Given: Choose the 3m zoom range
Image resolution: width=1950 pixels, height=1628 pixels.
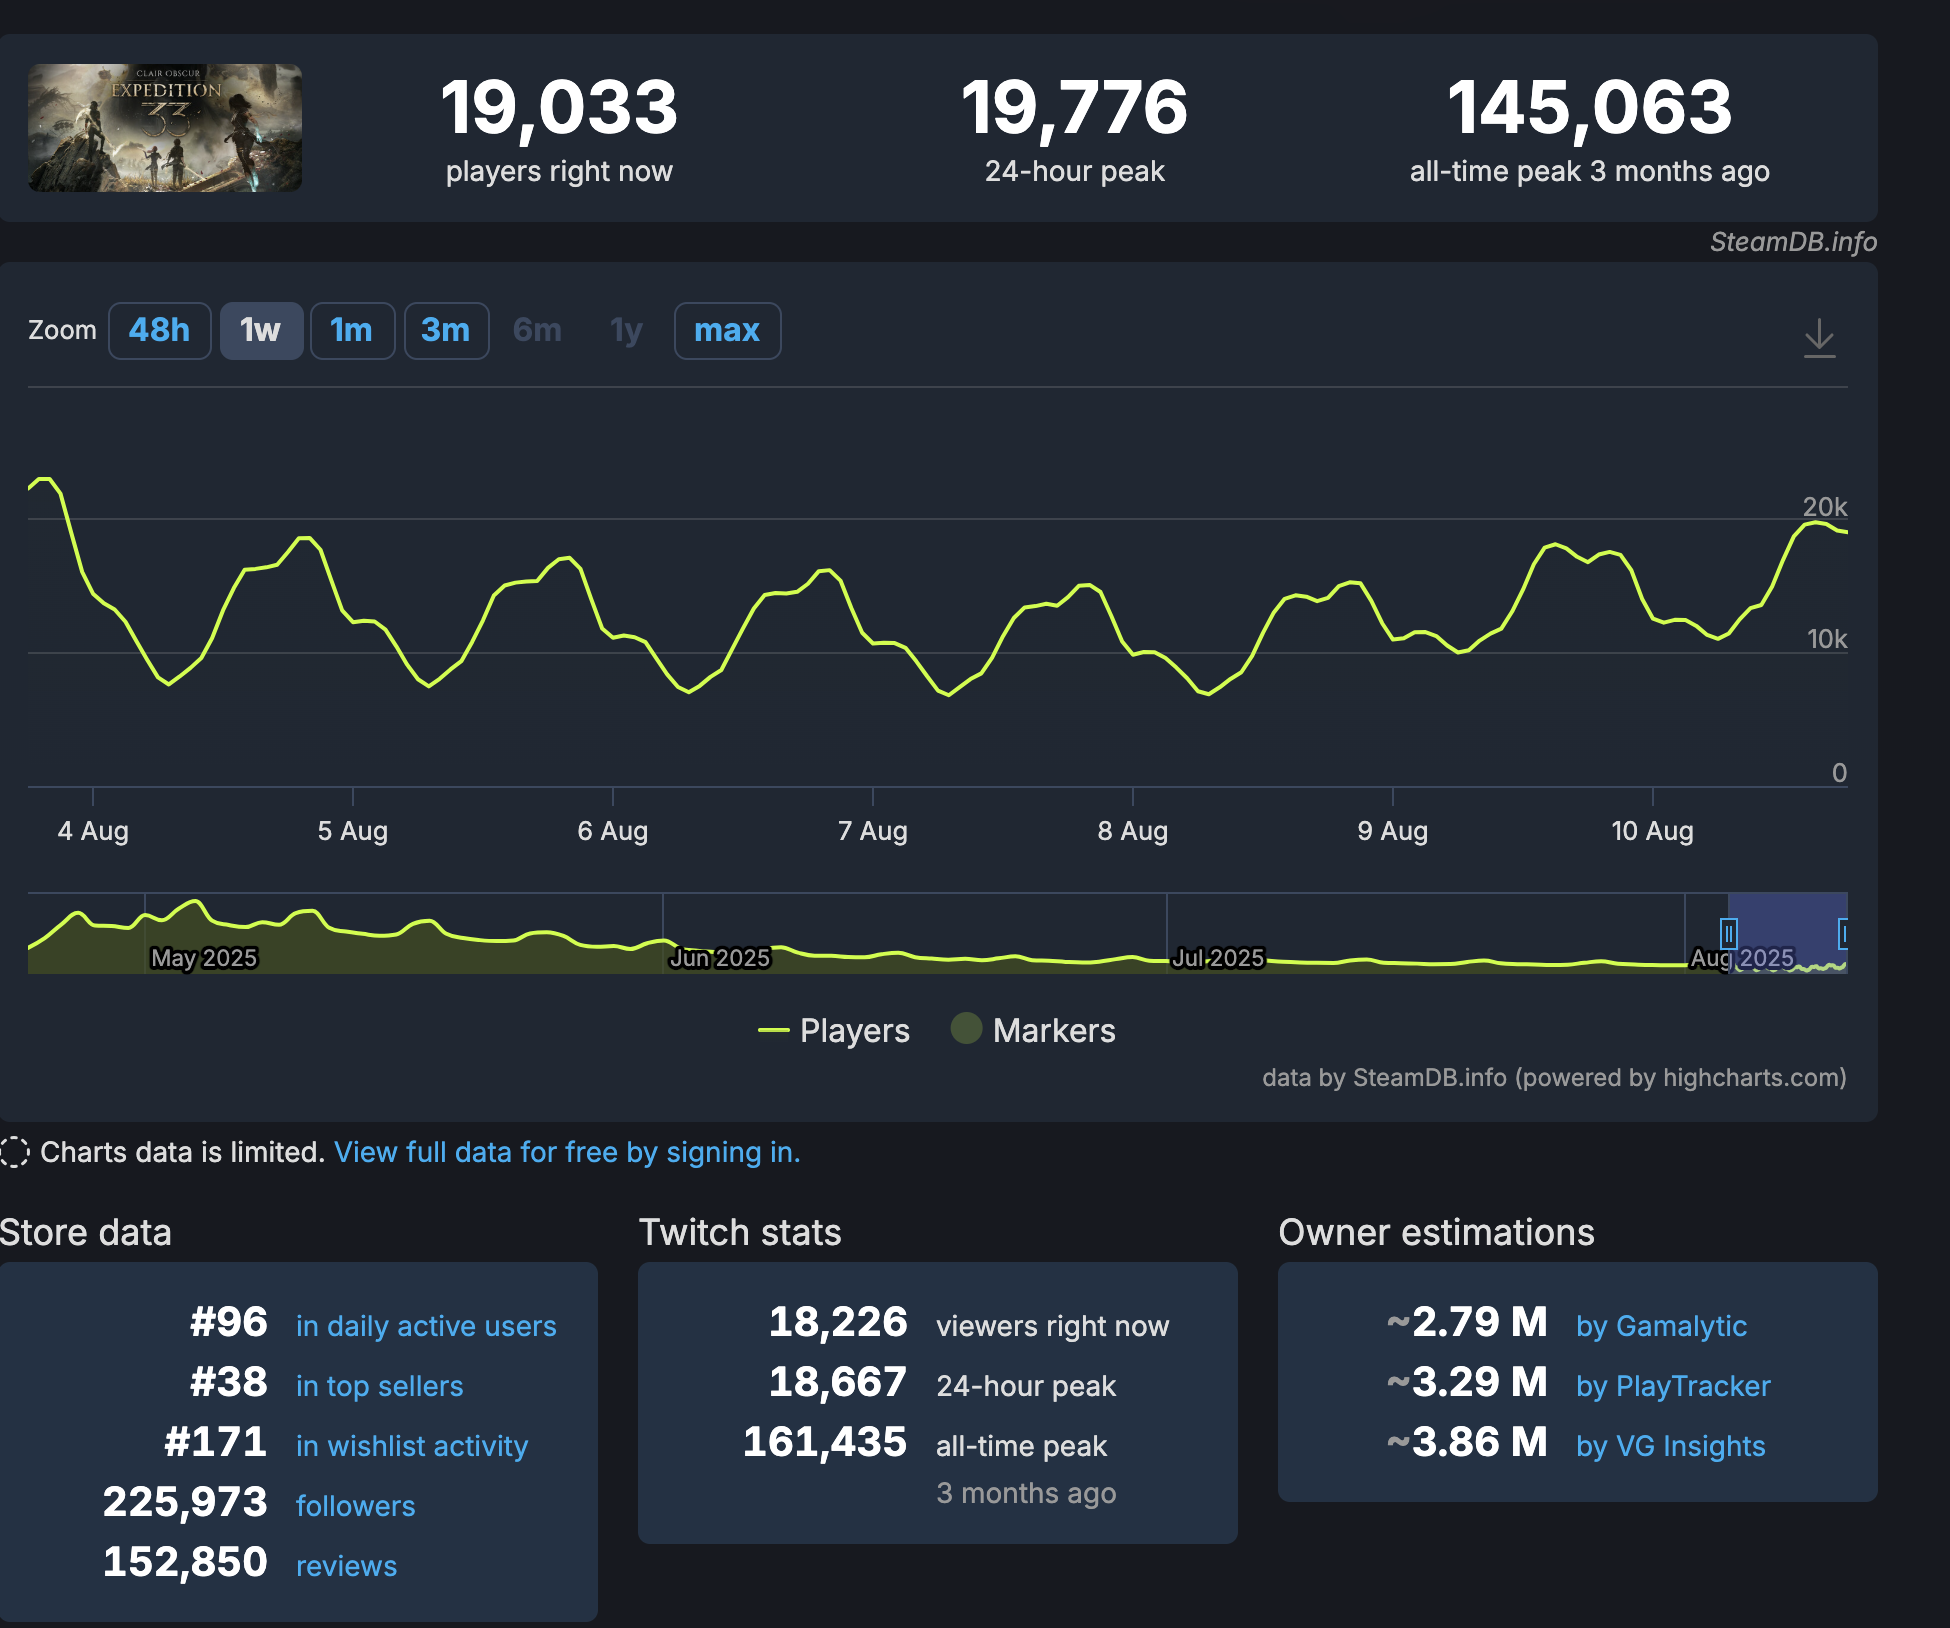Looking at the screenshot, I should click(446, 330).
